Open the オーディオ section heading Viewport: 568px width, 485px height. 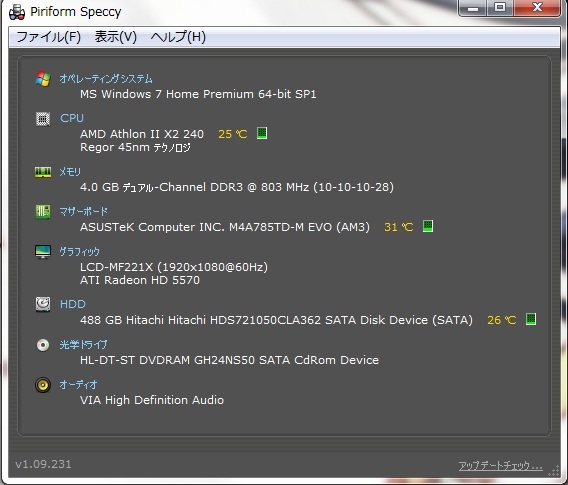(x=78, y=385)
